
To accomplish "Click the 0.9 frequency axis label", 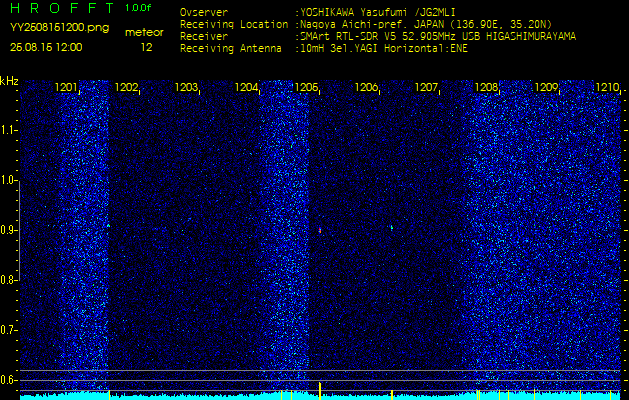I will tap(7, 230).
